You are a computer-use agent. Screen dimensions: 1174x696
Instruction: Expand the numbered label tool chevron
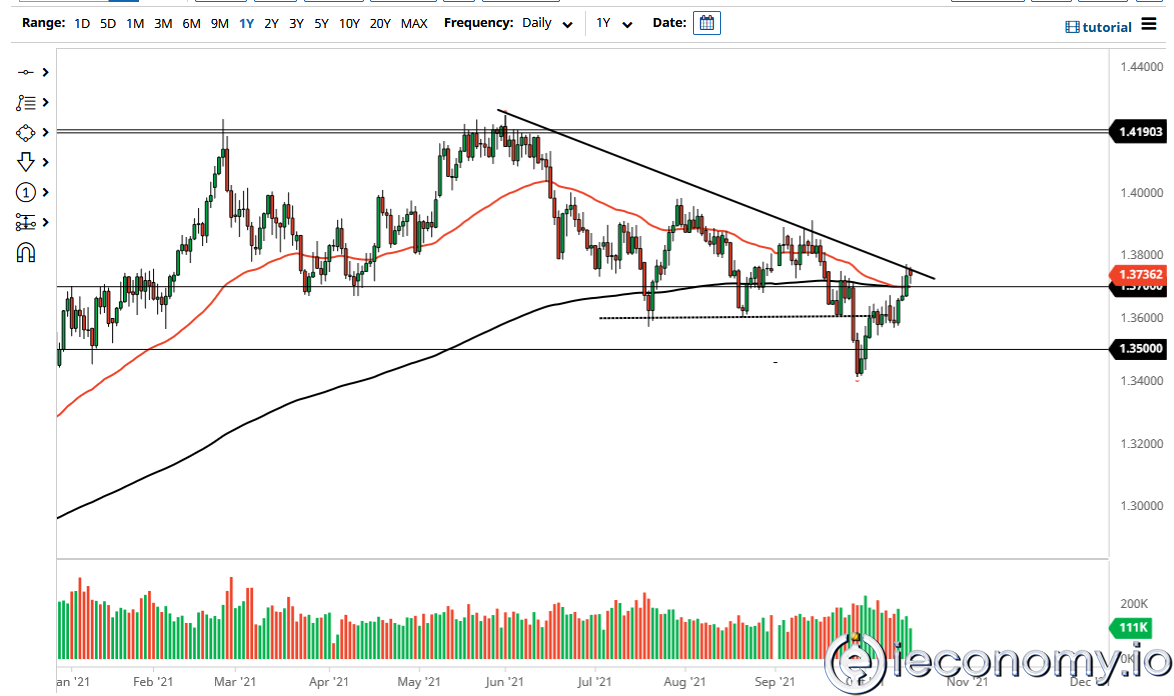pyautogui.click(x=44, y=192)
